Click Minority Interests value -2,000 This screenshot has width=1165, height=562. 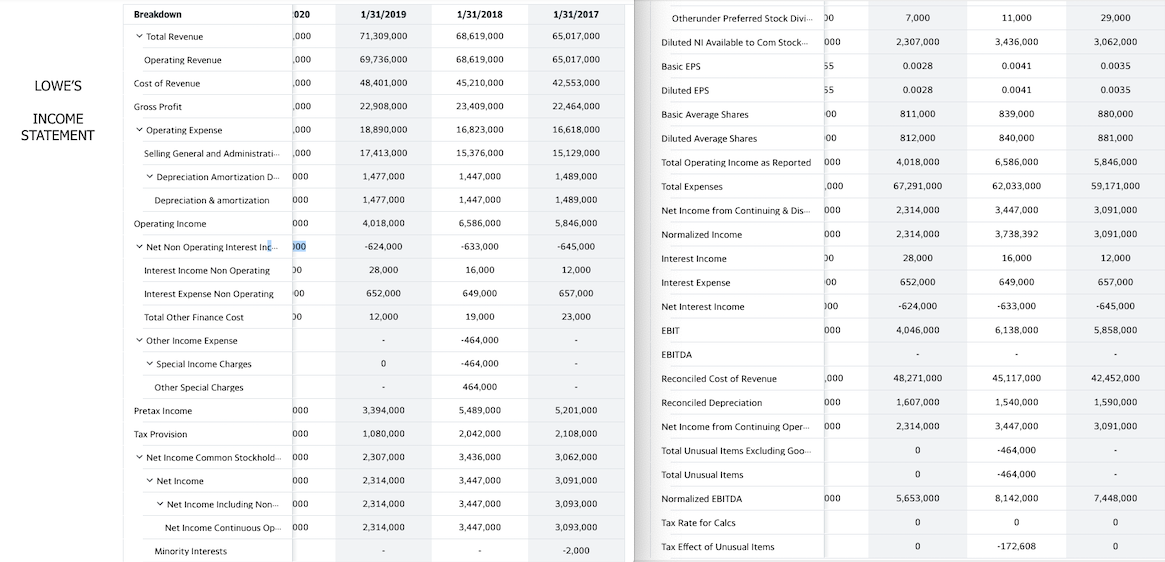point(577,551)
